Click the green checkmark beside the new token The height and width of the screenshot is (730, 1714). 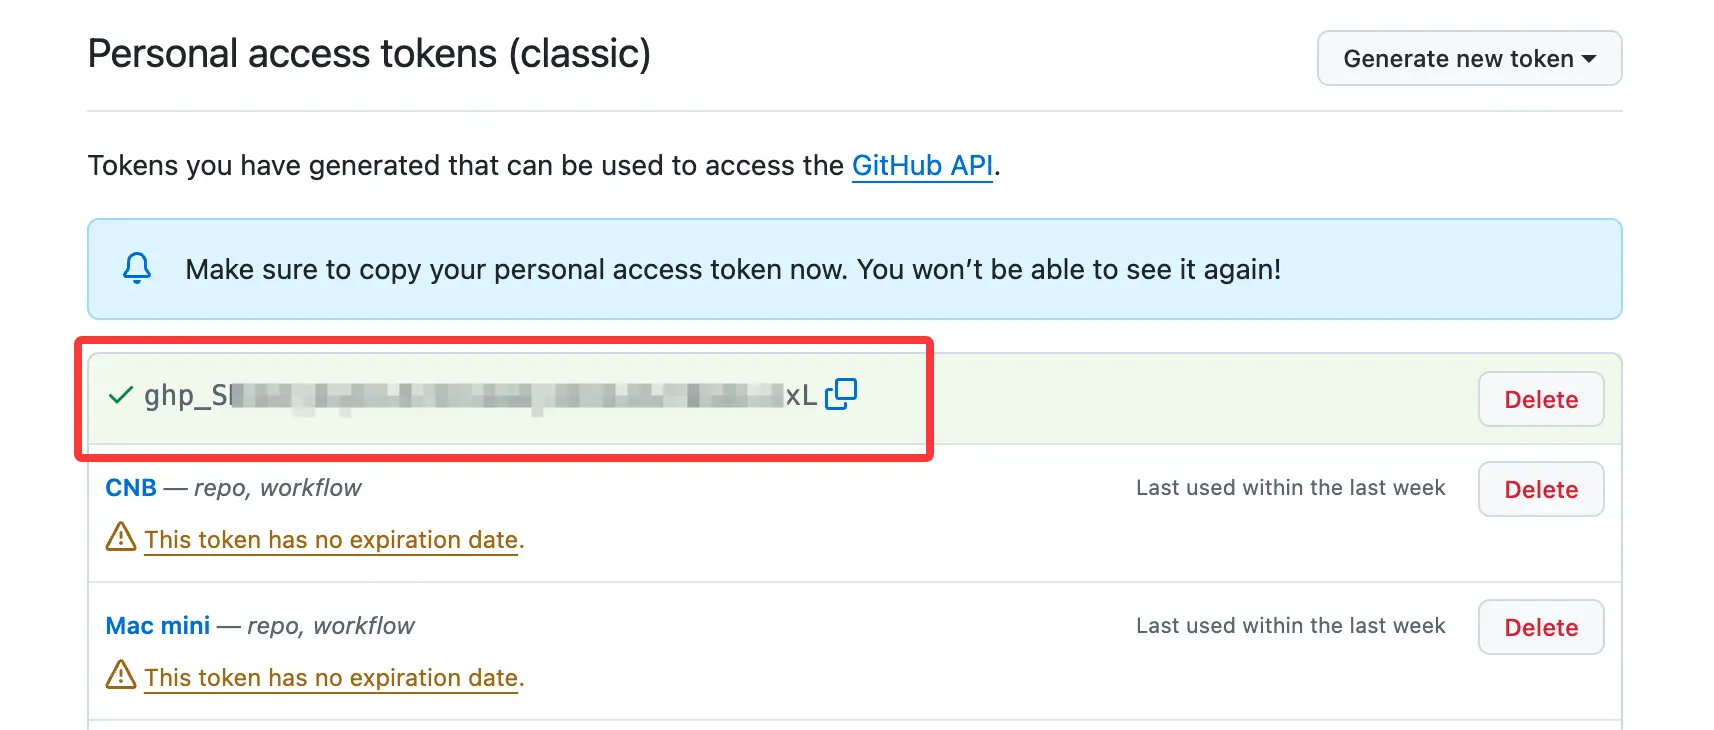point(120,396)
